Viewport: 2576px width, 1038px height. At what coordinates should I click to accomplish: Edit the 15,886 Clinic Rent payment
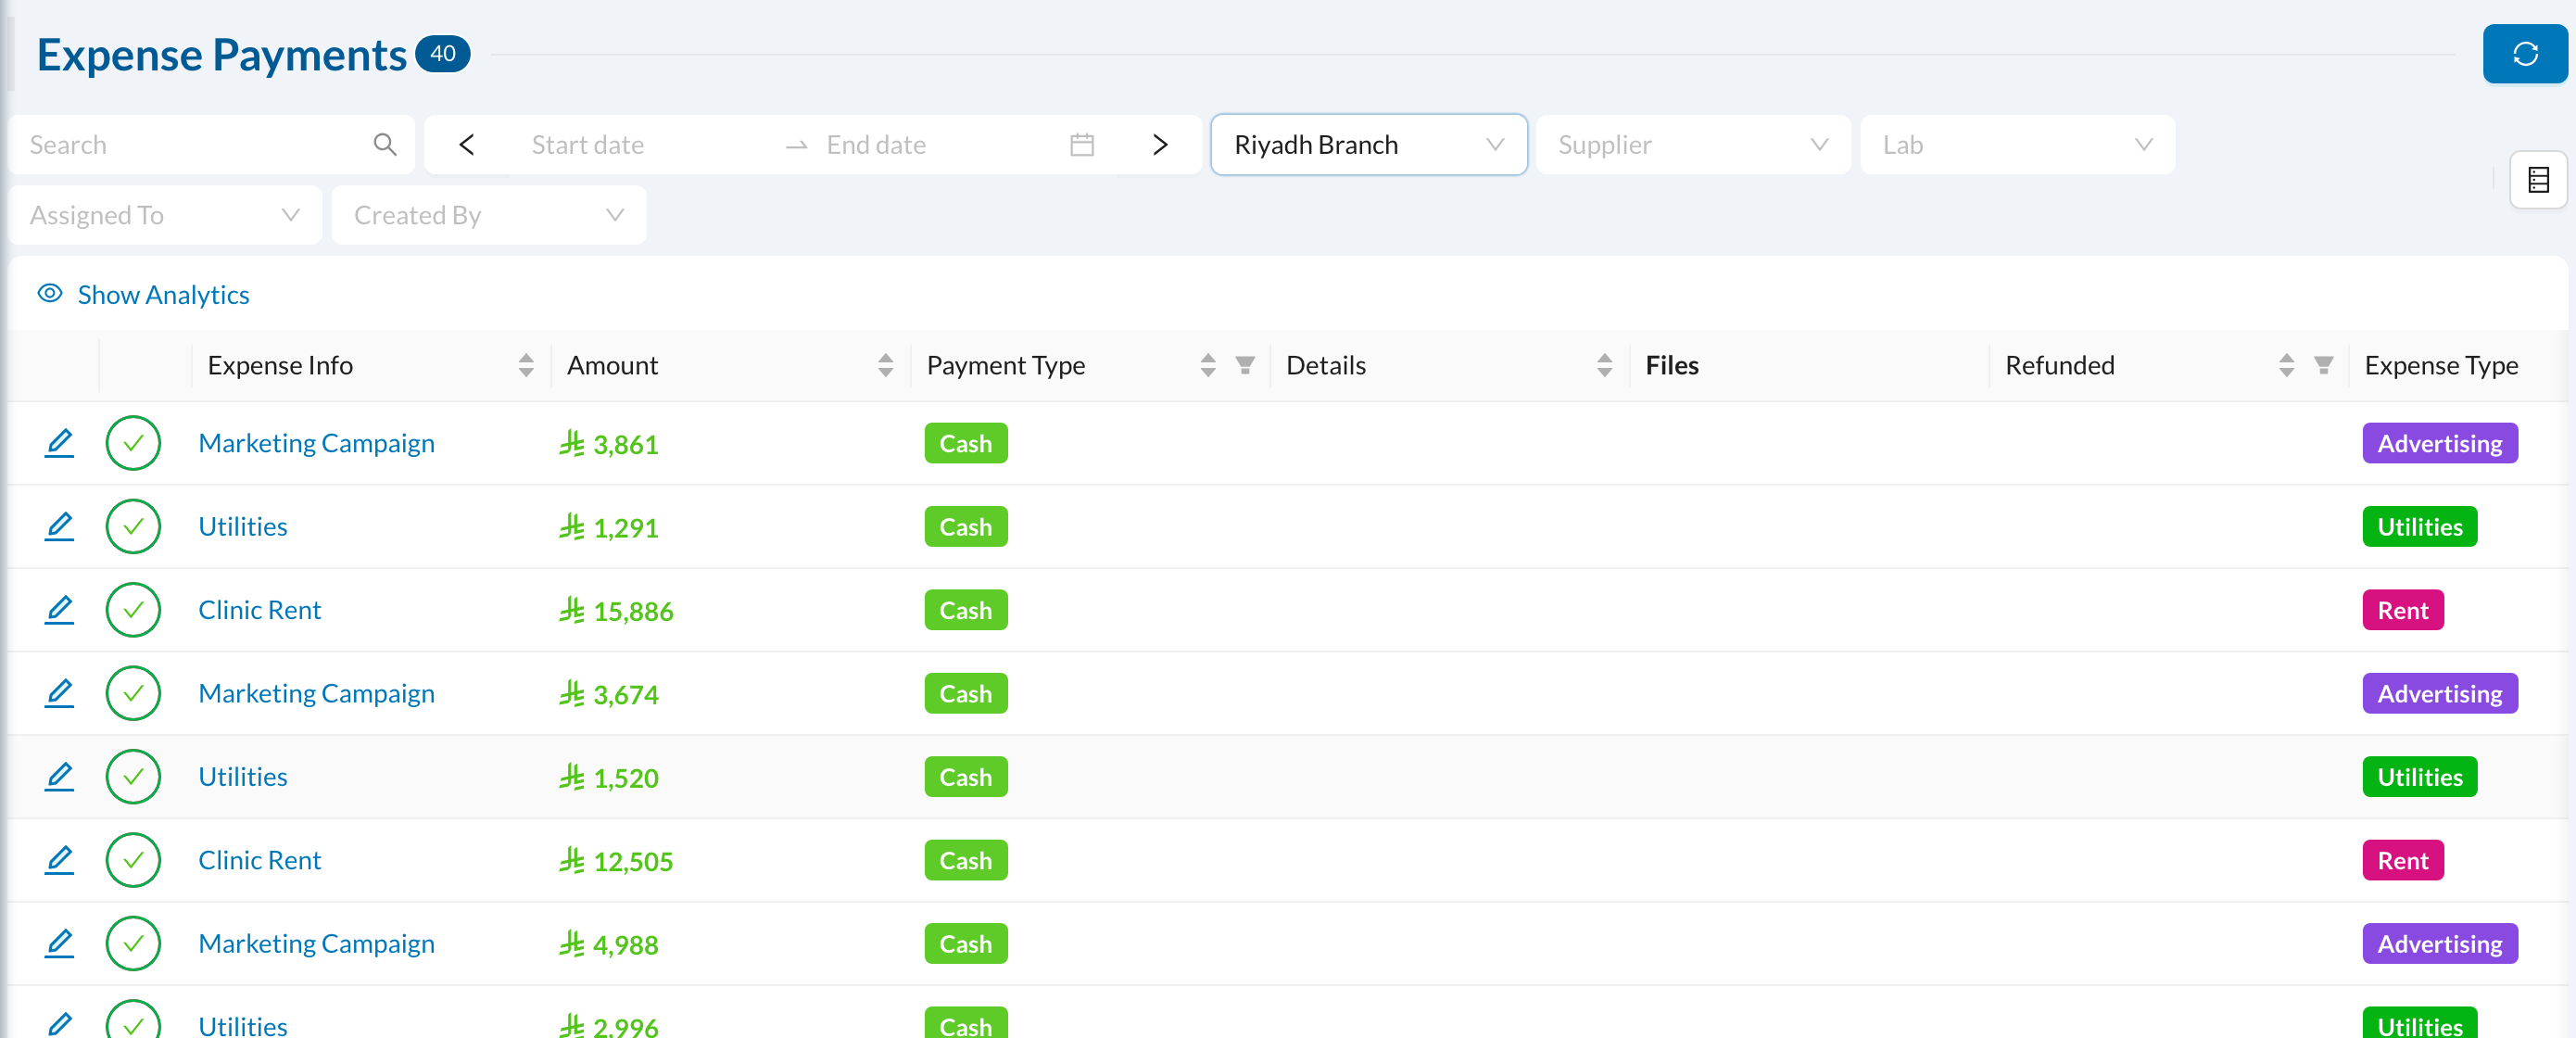pyautogui.click(x=60, y=610)
